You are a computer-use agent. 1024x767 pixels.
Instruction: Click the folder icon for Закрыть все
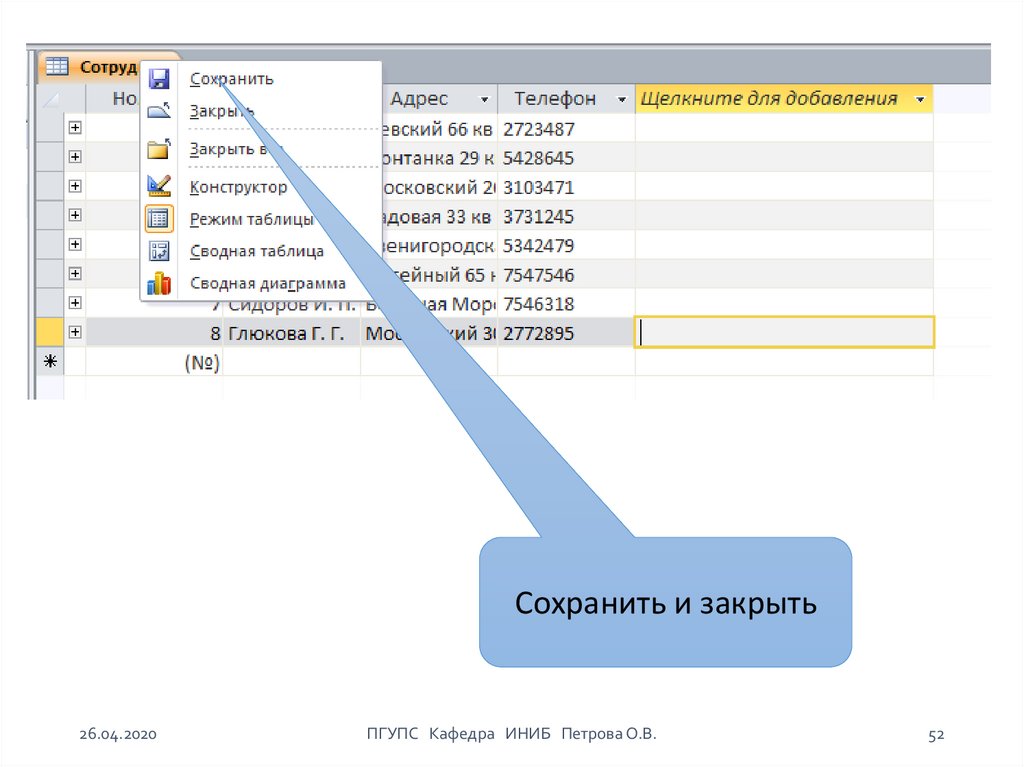(x=159, y=150)
